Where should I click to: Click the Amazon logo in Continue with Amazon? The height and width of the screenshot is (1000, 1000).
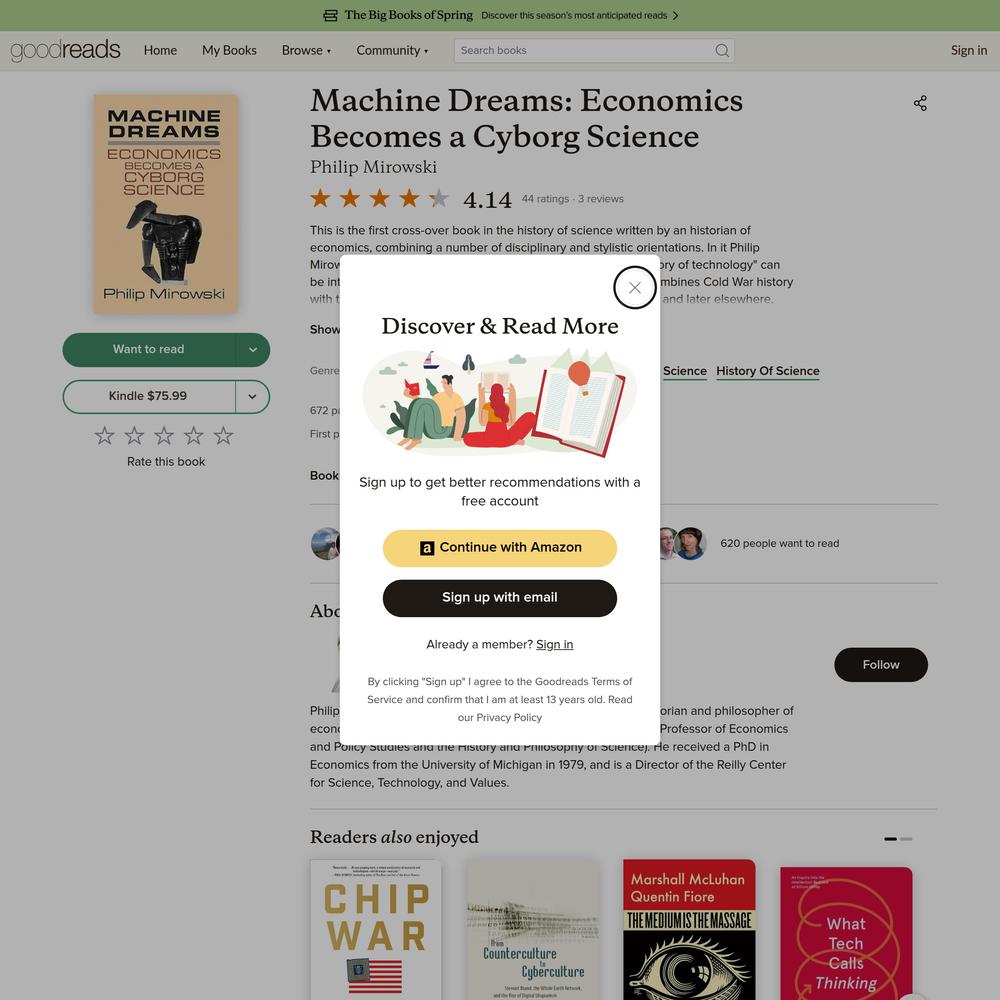[x=427, y=548]
